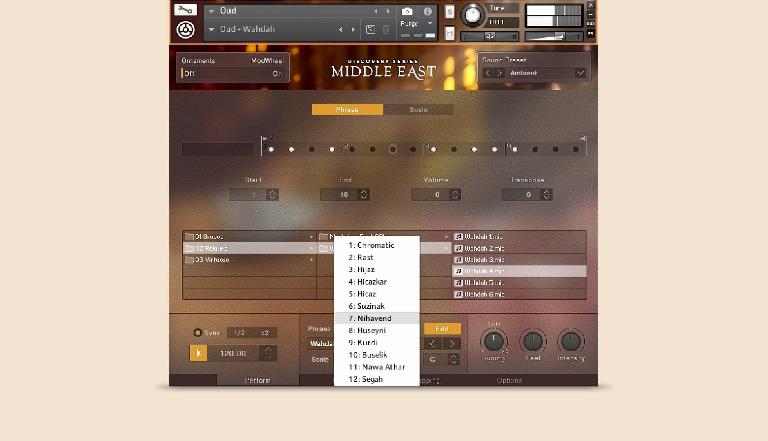Screen dimensions: 768x441
Task: Go to the next instrument in the Oud row
Action: click(388, 11)
